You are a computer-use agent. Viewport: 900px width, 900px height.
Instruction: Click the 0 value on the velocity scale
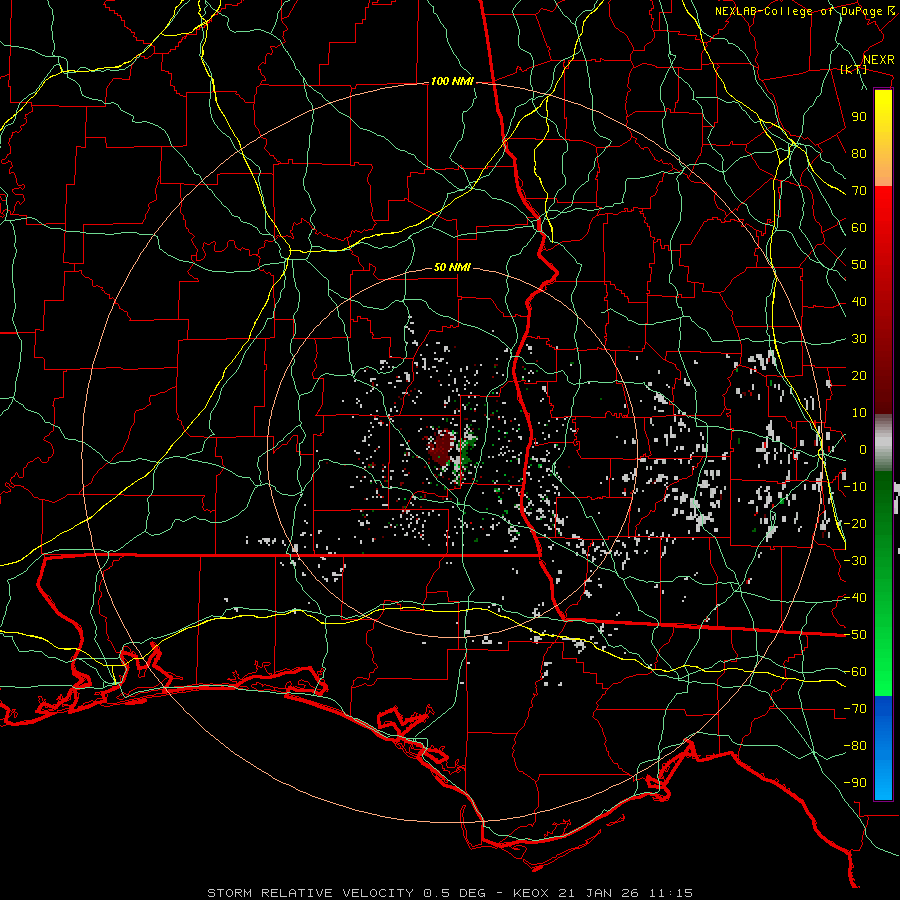click(x=863, y=449)
